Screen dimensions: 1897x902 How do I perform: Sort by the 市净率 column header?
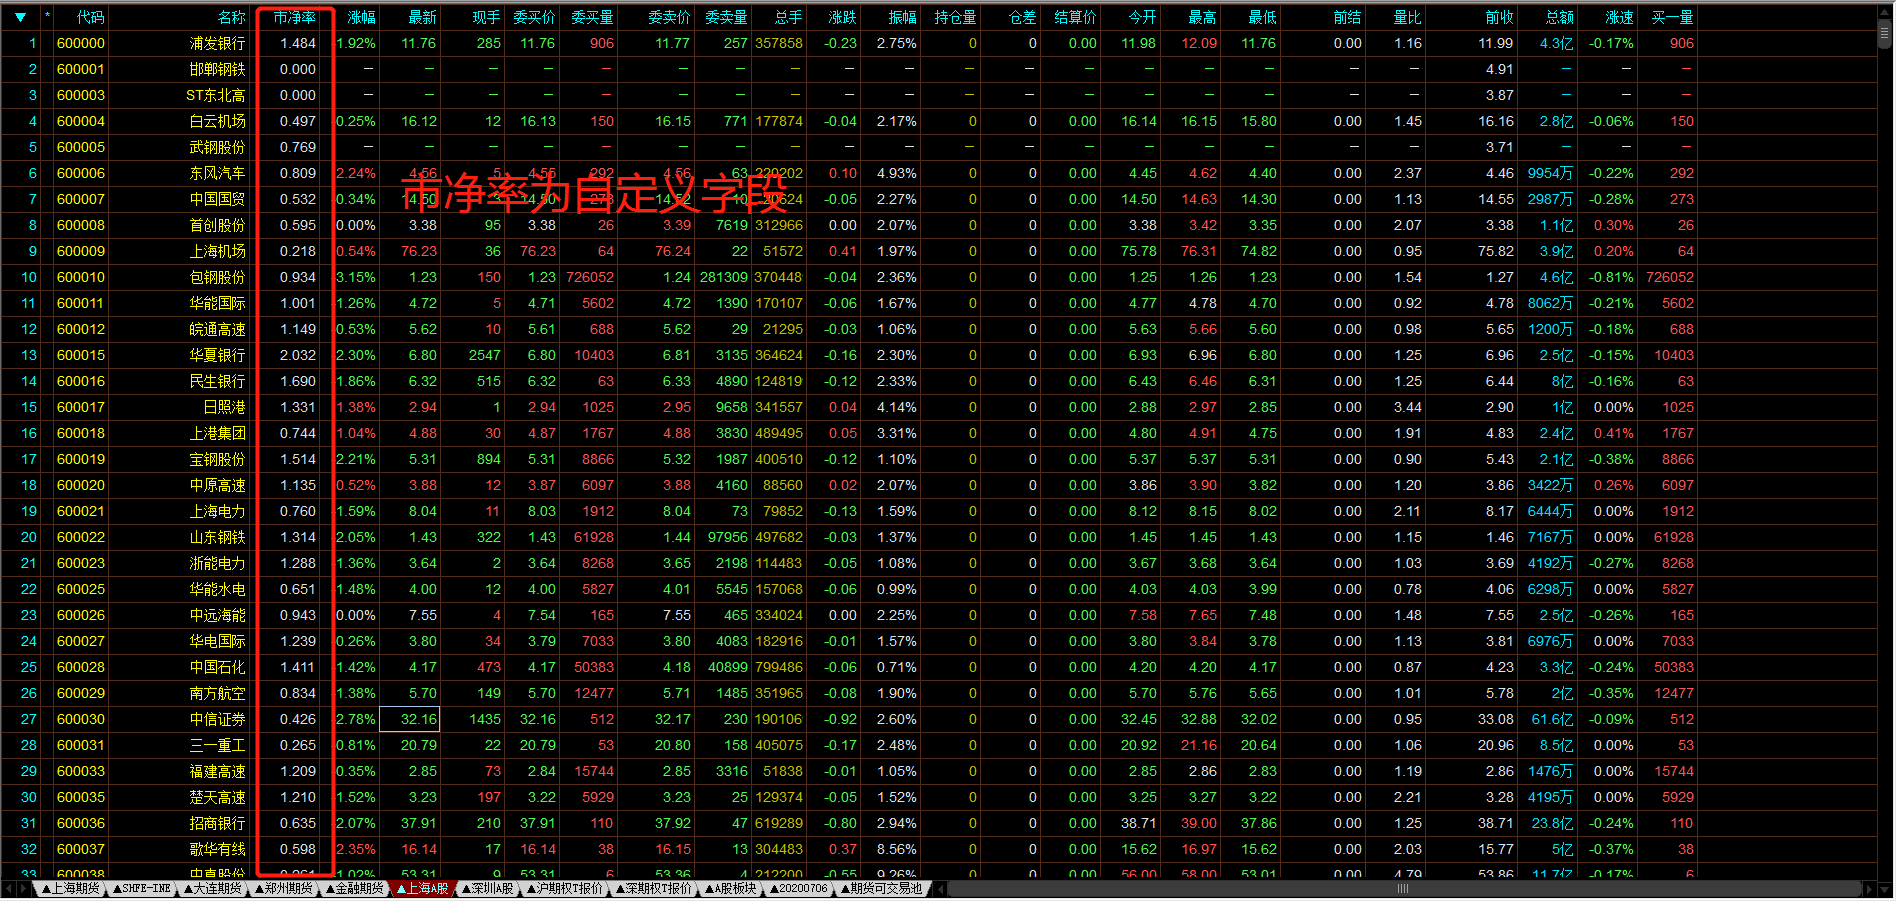[294, 17]
